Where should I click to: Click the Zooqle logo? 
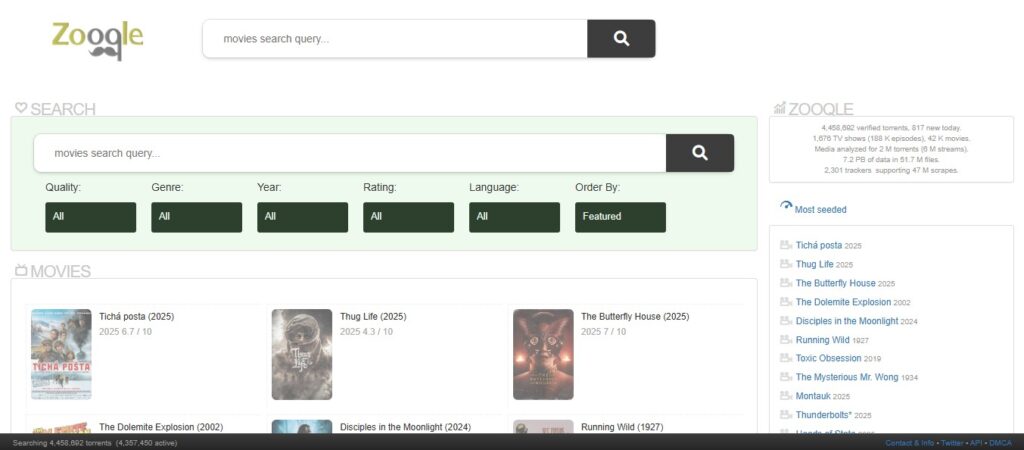(x=97, y=40)
